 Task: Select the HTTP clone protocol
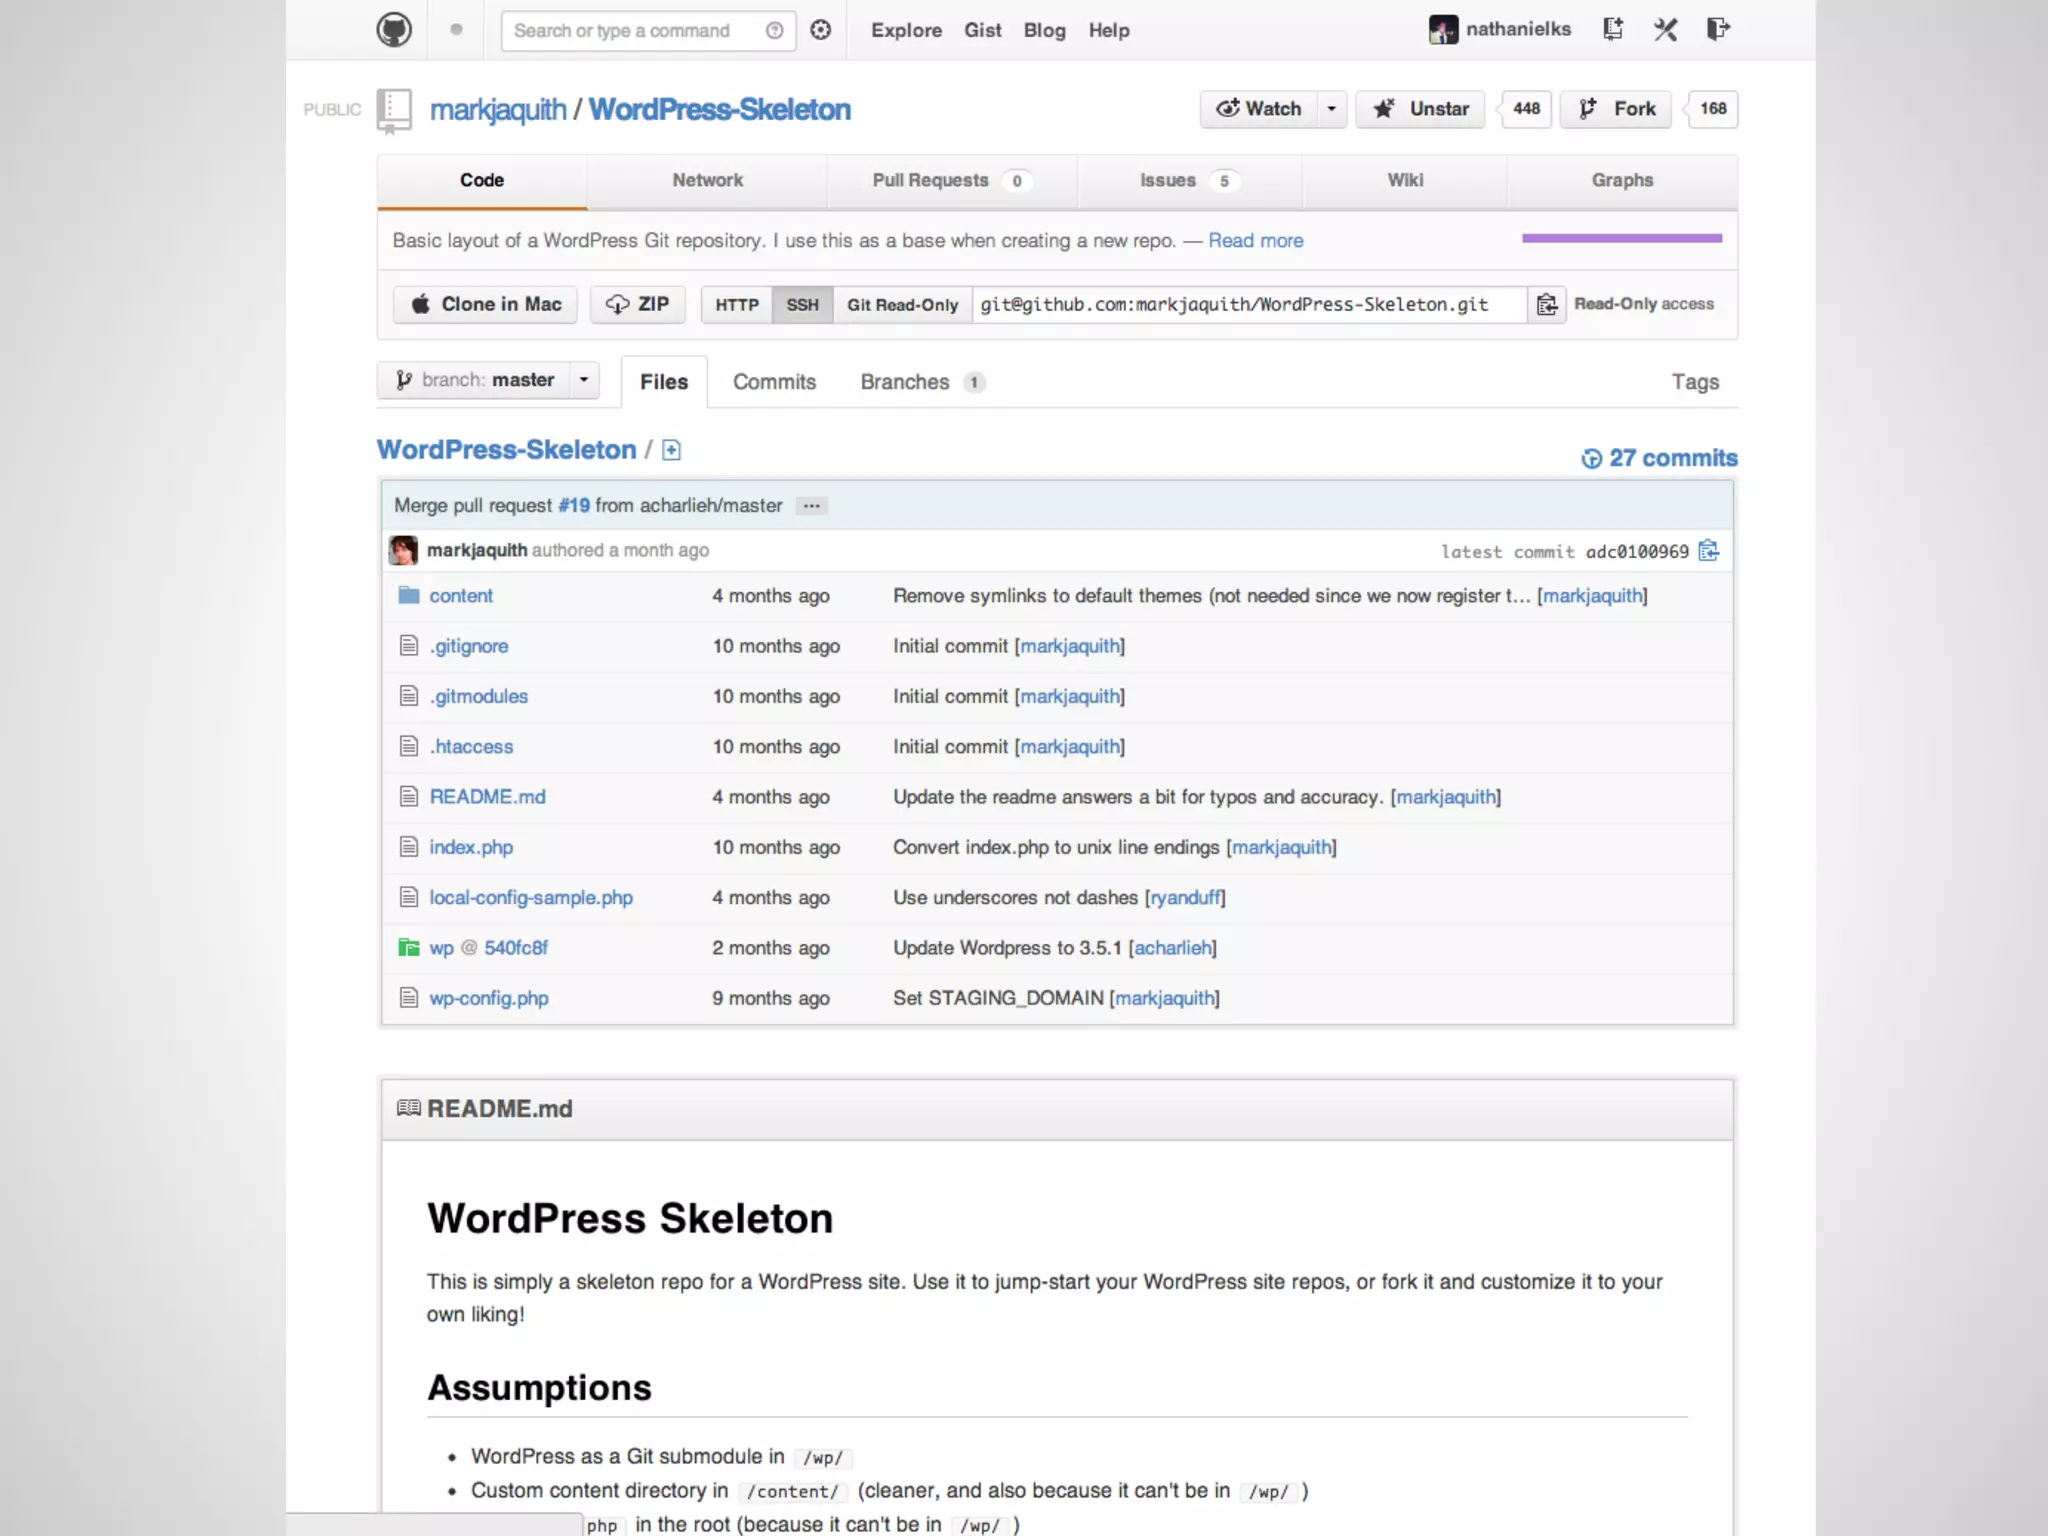[x=737, y=304]
